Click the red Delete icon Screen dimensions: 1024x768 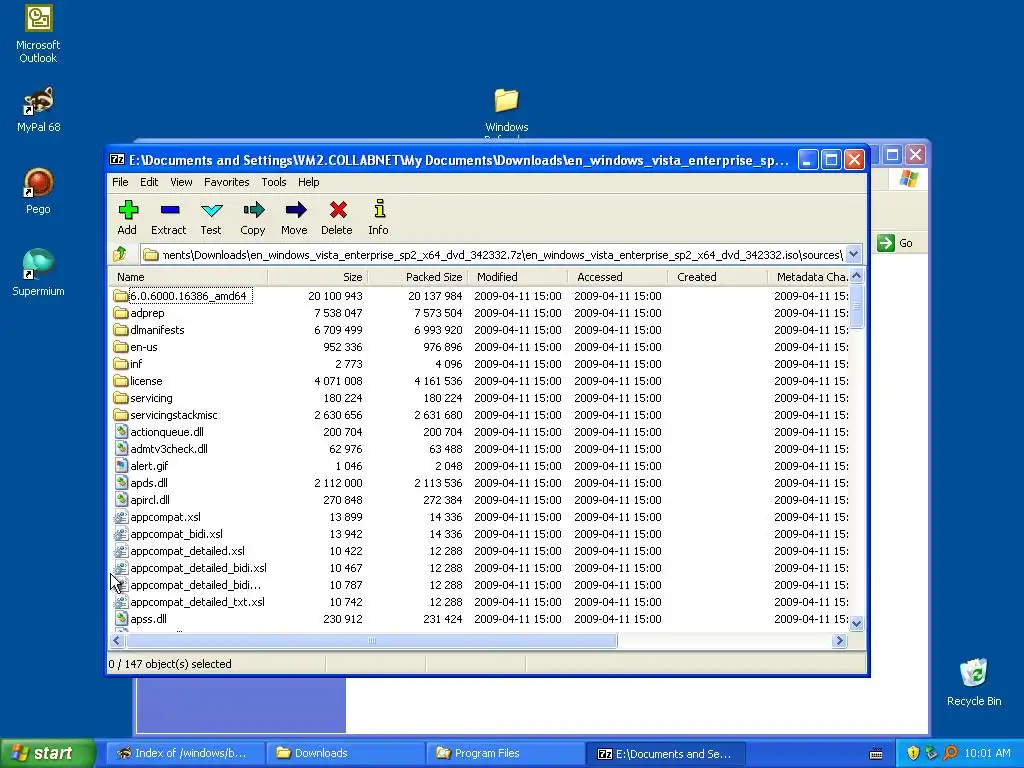[338, 210]
